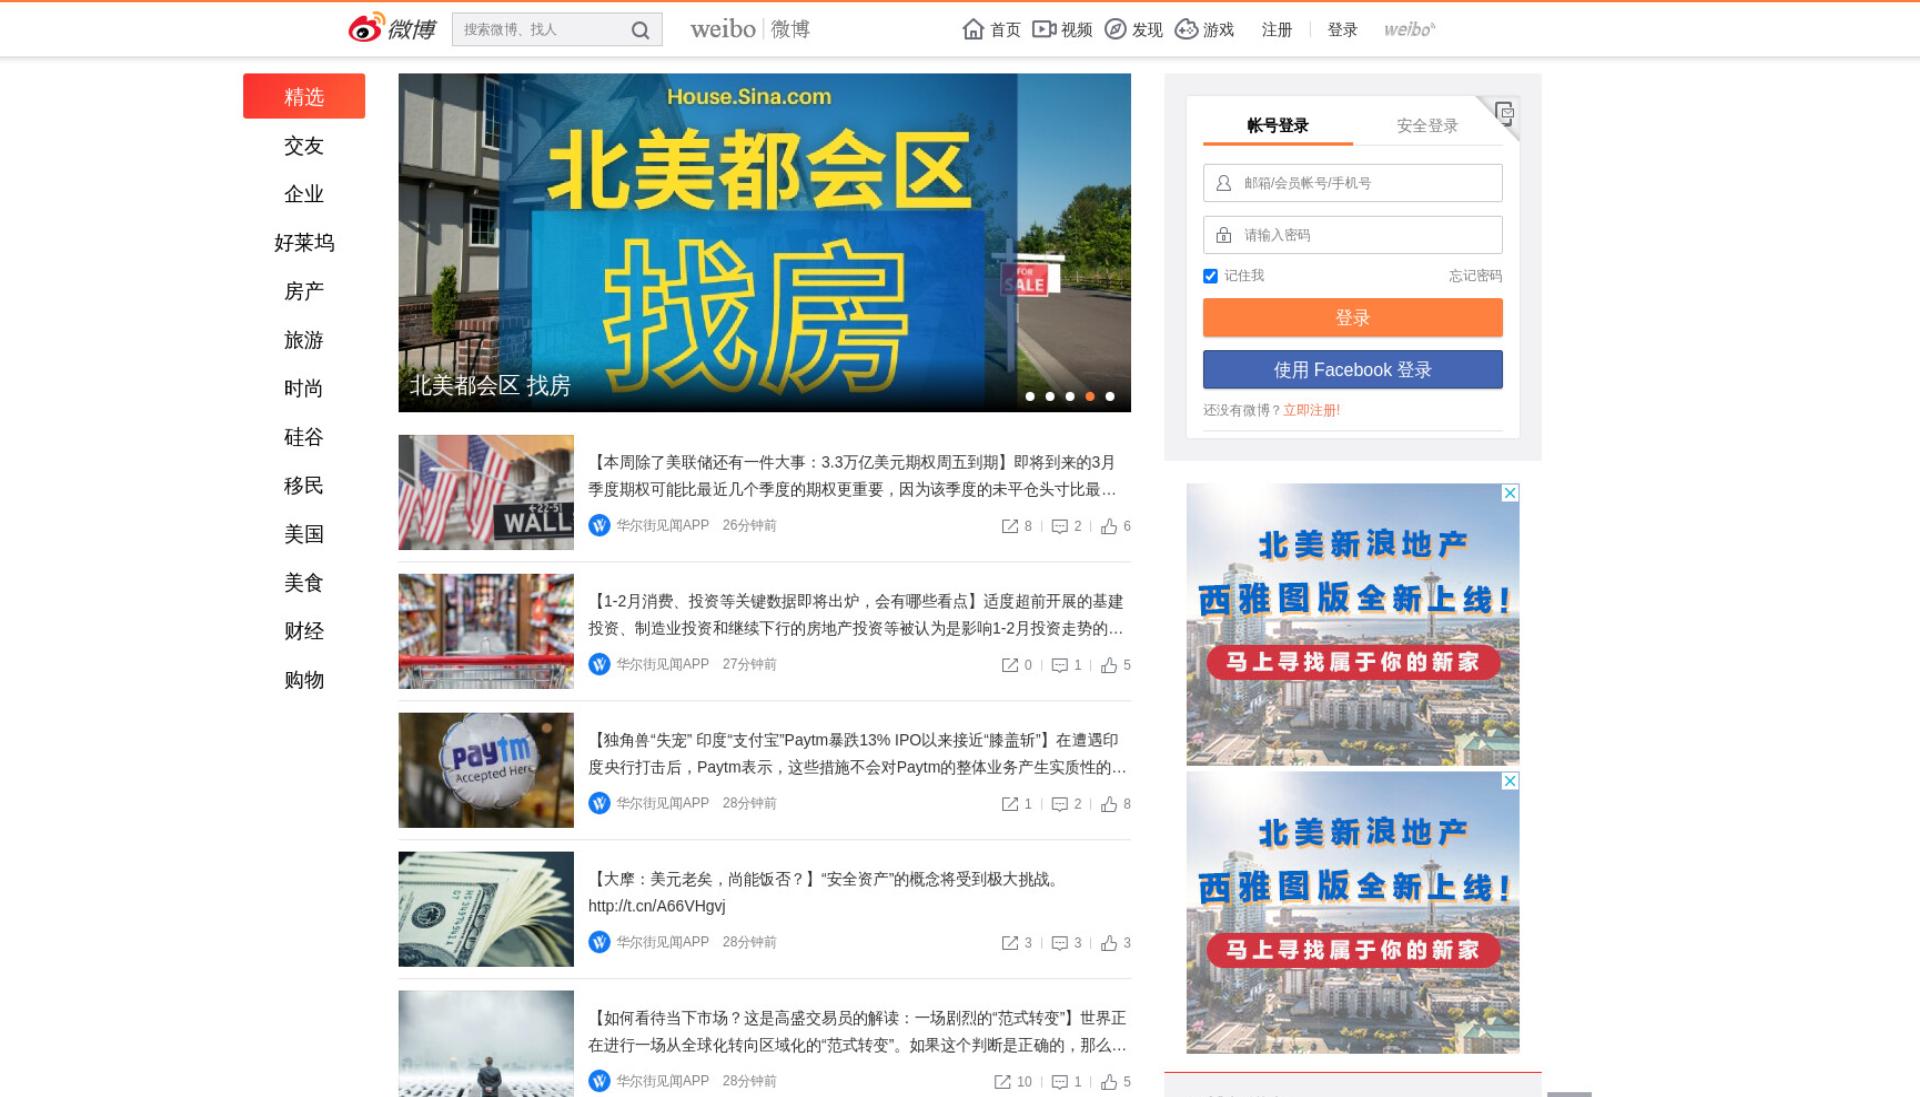This screenshot has width=1920, height=1097.
Task: Repost the 1-2月消费投资 post
Action: 1017,665
